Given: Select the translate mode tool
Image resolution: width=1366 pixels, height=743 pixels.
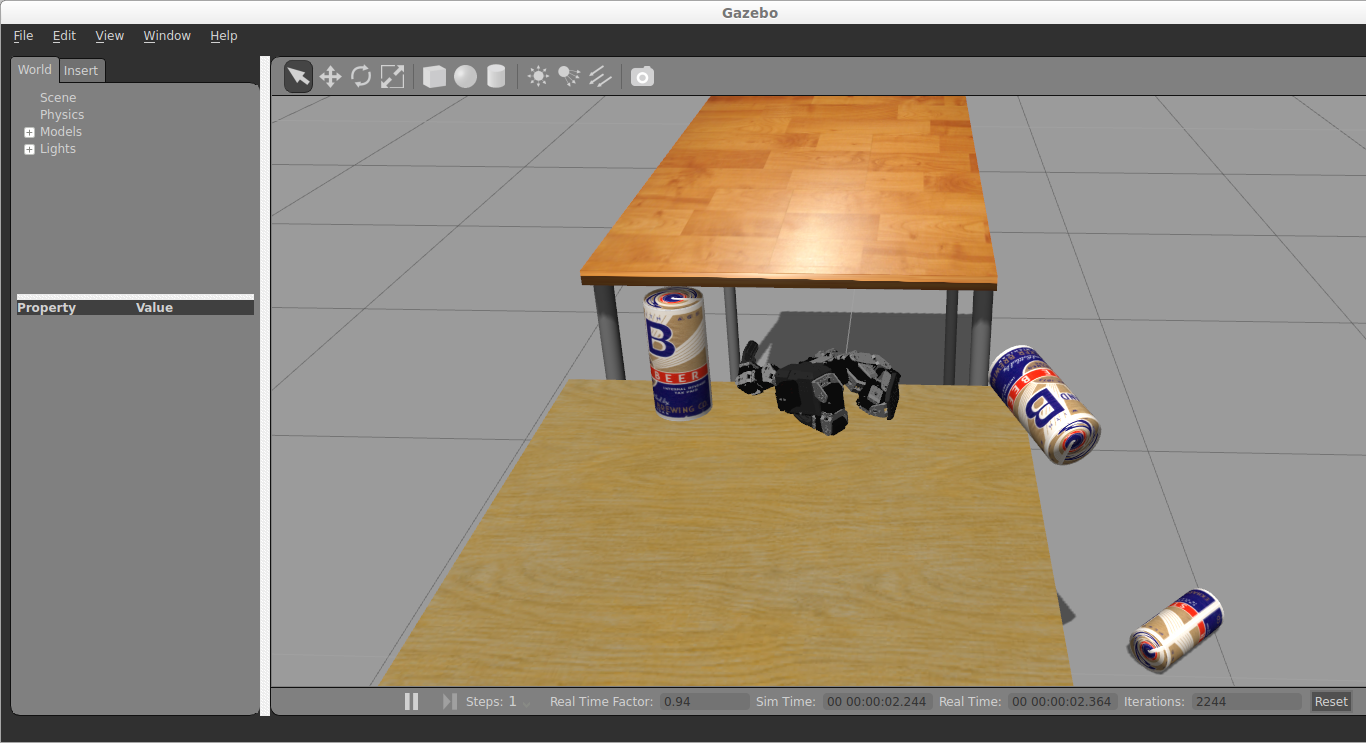Looking at the screenshot, I should pyautogui.click(x=330, y=77).
